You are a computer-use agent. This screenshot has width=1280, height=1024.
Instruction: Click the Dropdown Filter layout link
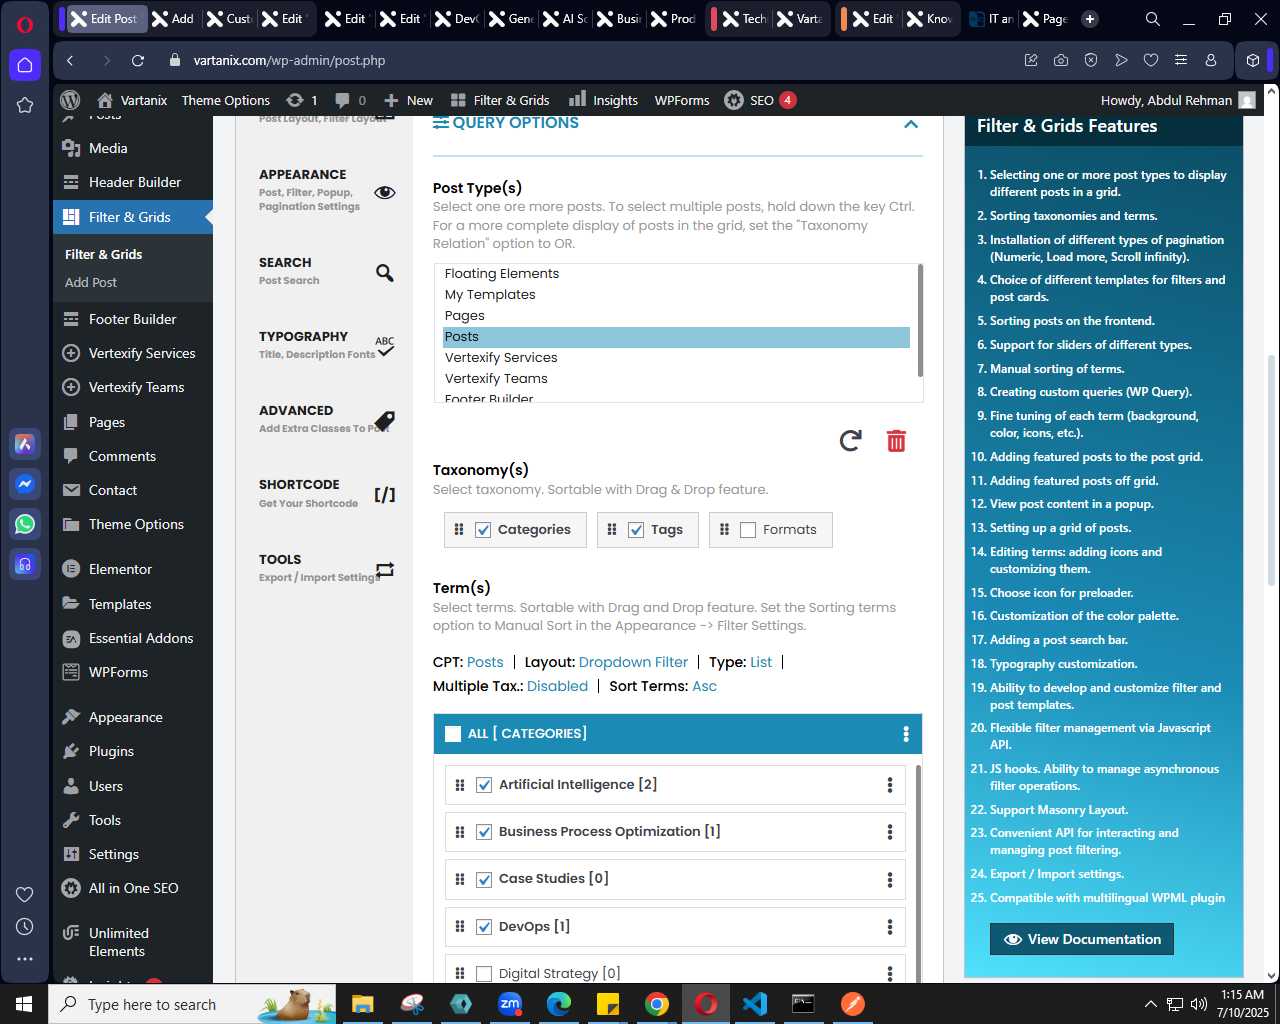[x=633, y=662]
